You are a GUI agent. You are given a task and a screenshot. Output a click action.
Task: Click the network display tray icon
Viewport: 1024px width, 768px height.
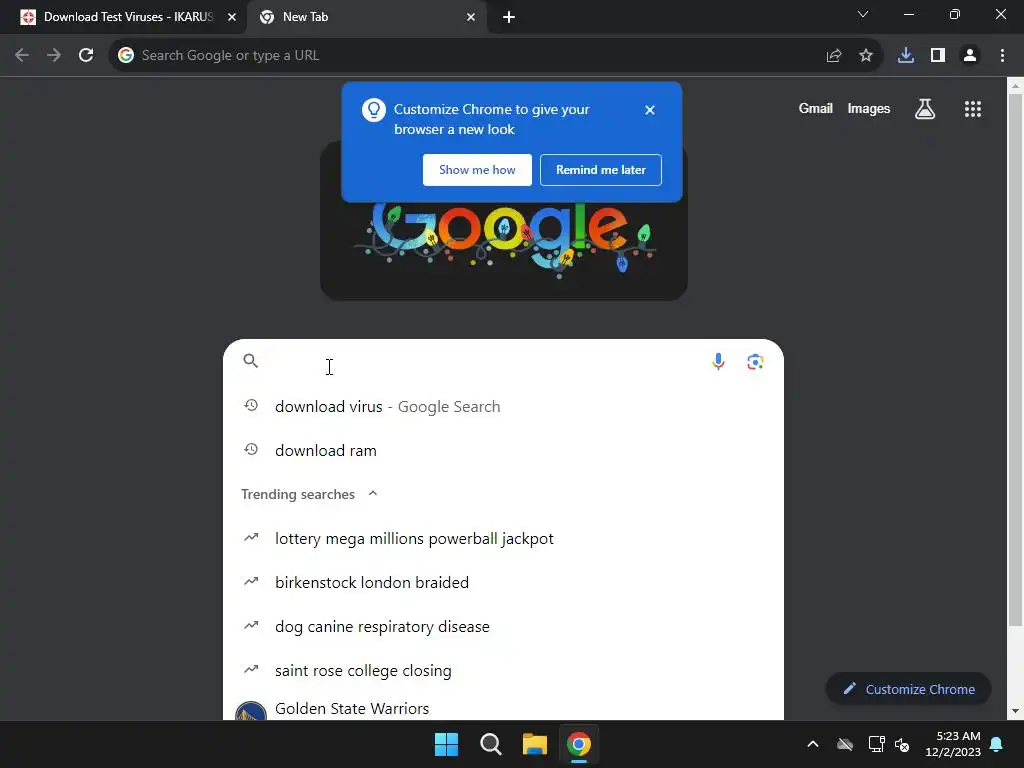[876, 744]
